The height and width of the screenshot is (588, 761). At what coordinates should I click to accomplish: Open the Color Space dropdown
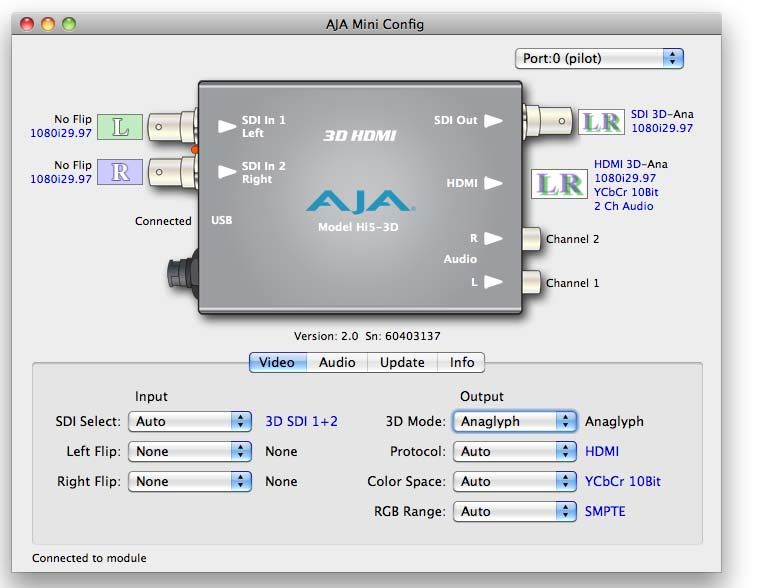coord(515,481)
